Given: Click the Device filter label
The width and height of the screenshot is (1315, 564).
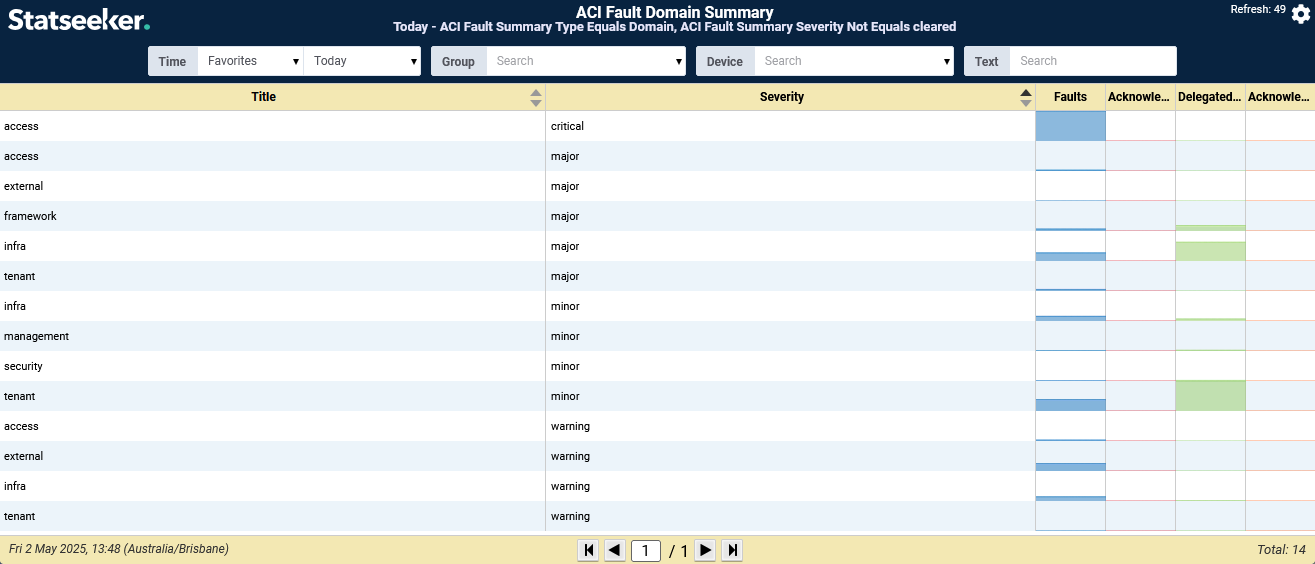Looking at the screenshot, I should click(725, 61).
